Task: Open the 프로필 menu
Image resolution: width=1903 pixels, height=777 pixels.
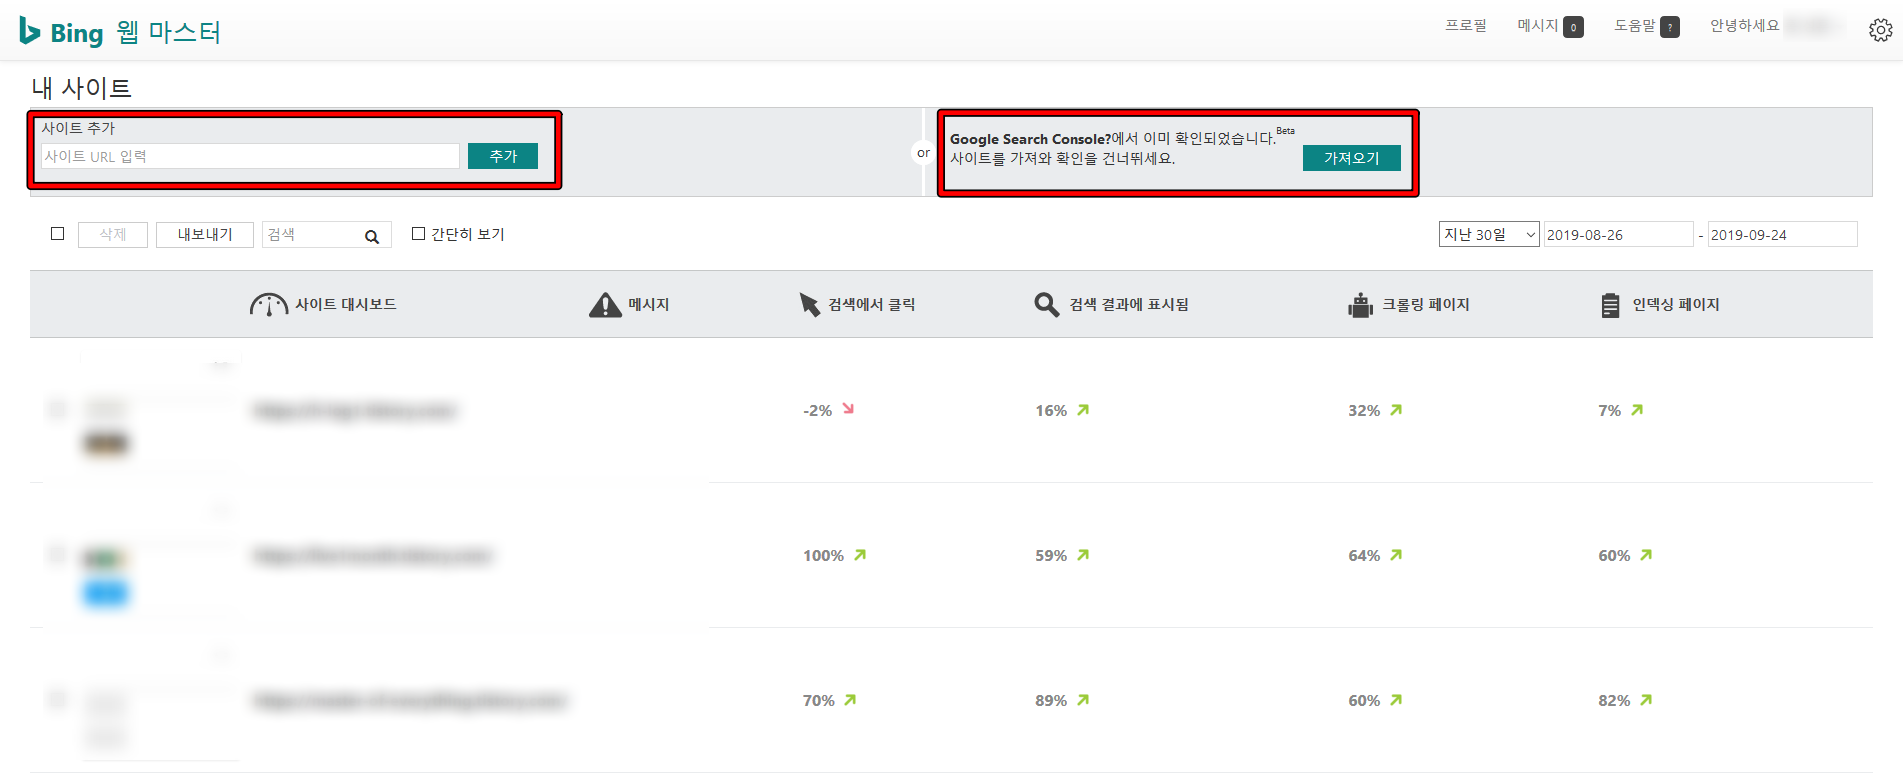Action: point(1466,26)
